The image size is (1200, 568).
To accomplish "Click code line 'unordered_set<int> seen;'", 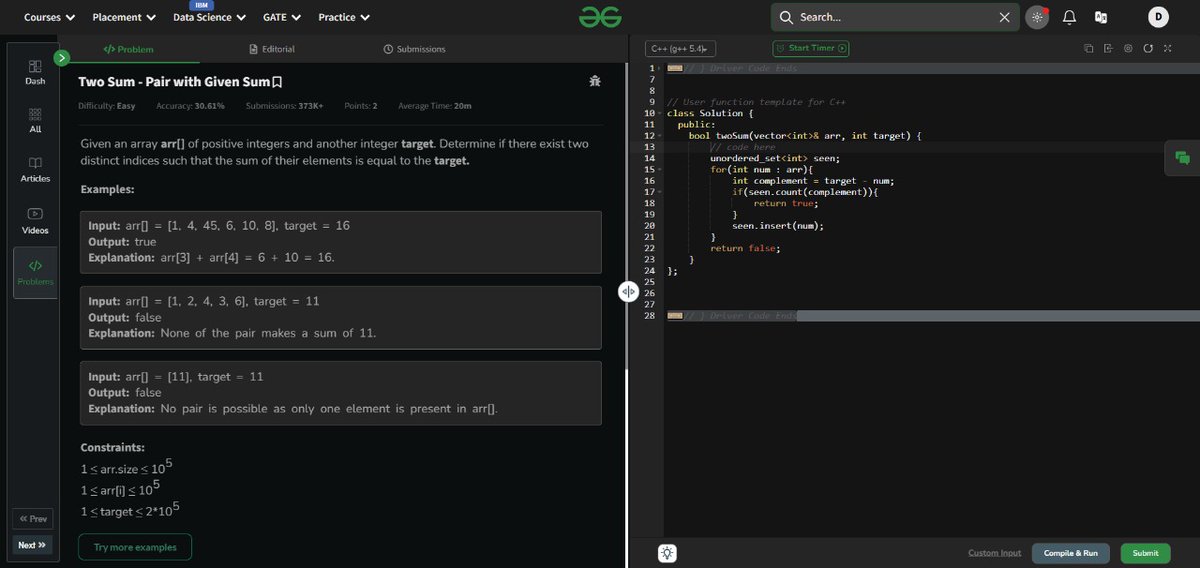I will point(775,158).
